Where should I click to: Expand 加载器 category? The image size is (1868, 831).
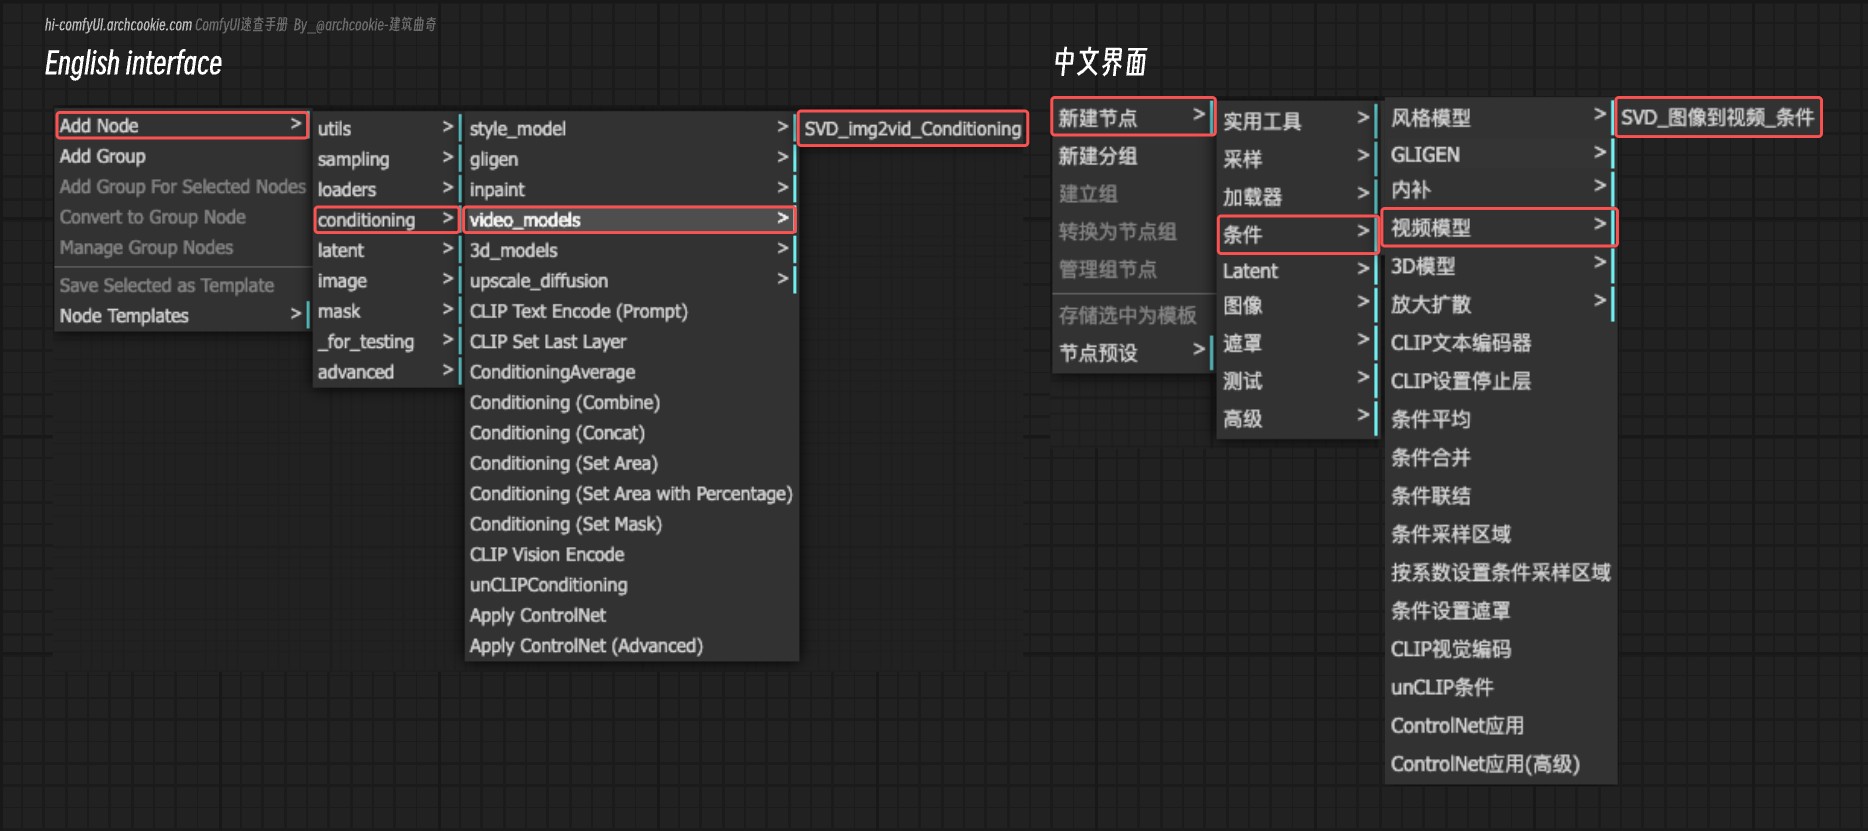point(1296,197)
